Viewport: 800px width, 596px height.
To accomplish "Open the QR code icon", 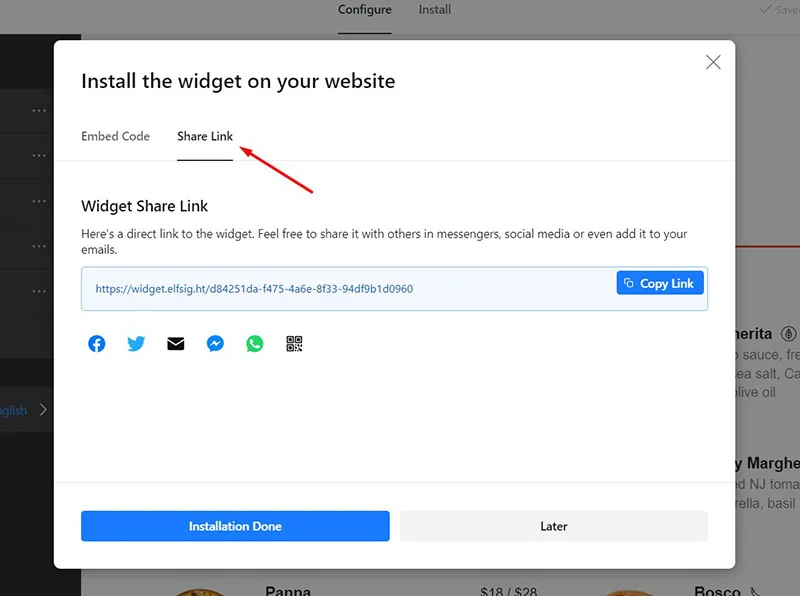I will 294,344.
